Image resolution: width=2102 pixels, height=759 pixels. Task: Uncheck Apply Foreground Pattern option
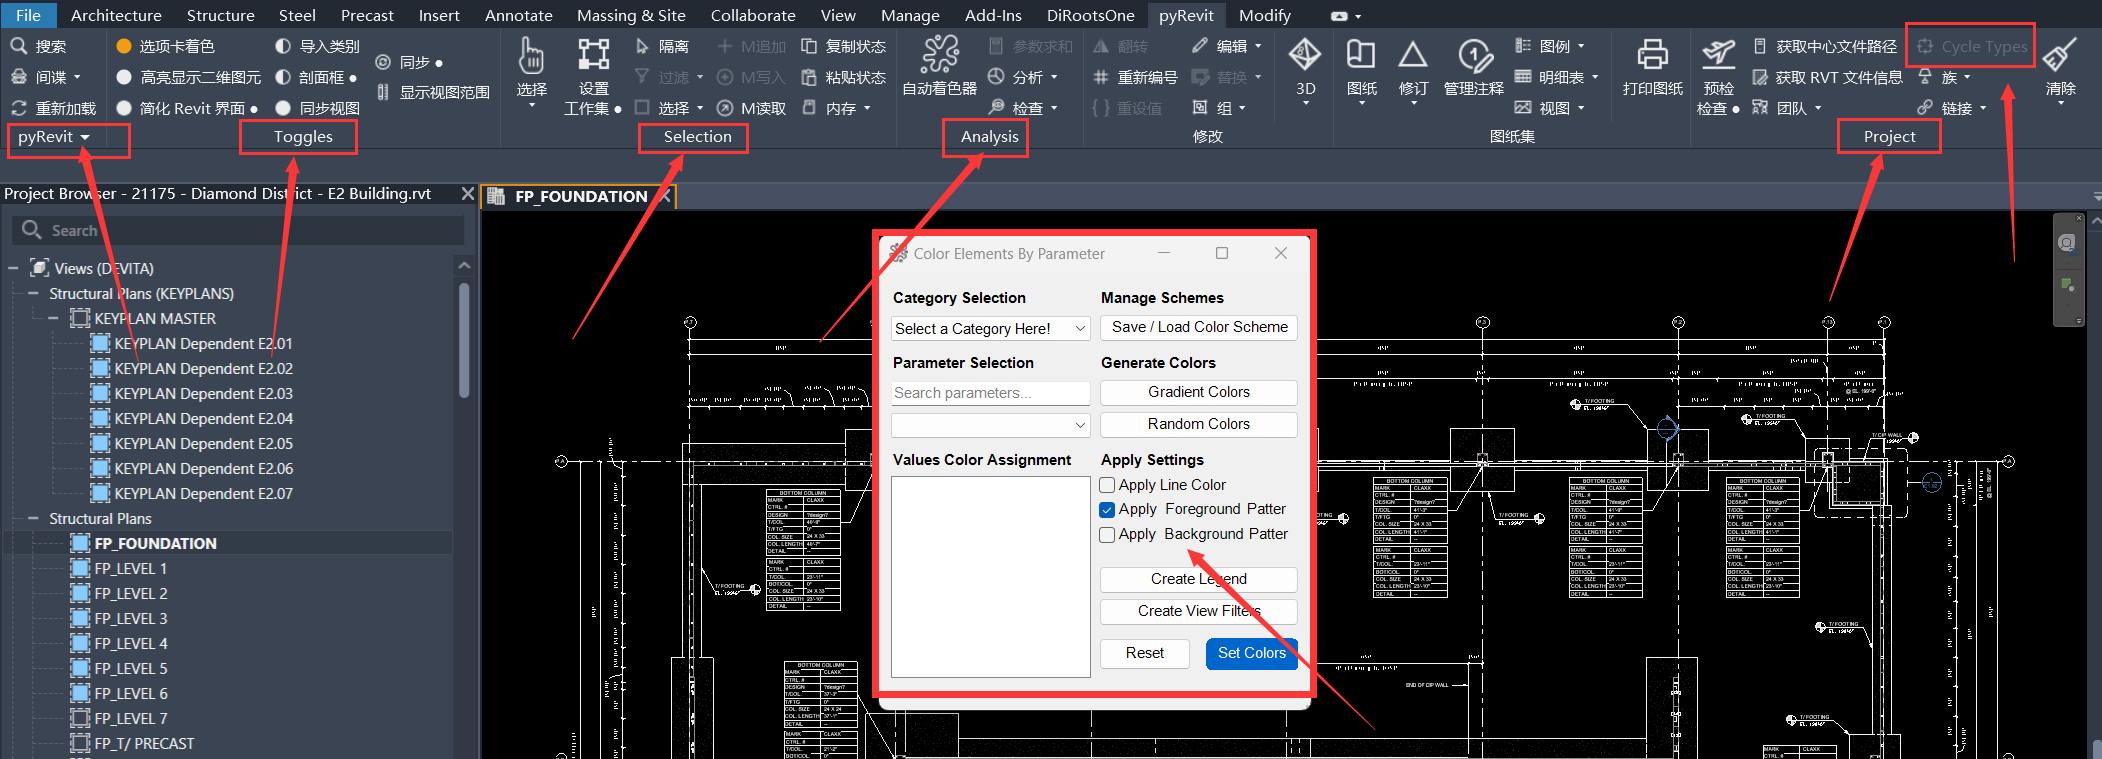1107,510
